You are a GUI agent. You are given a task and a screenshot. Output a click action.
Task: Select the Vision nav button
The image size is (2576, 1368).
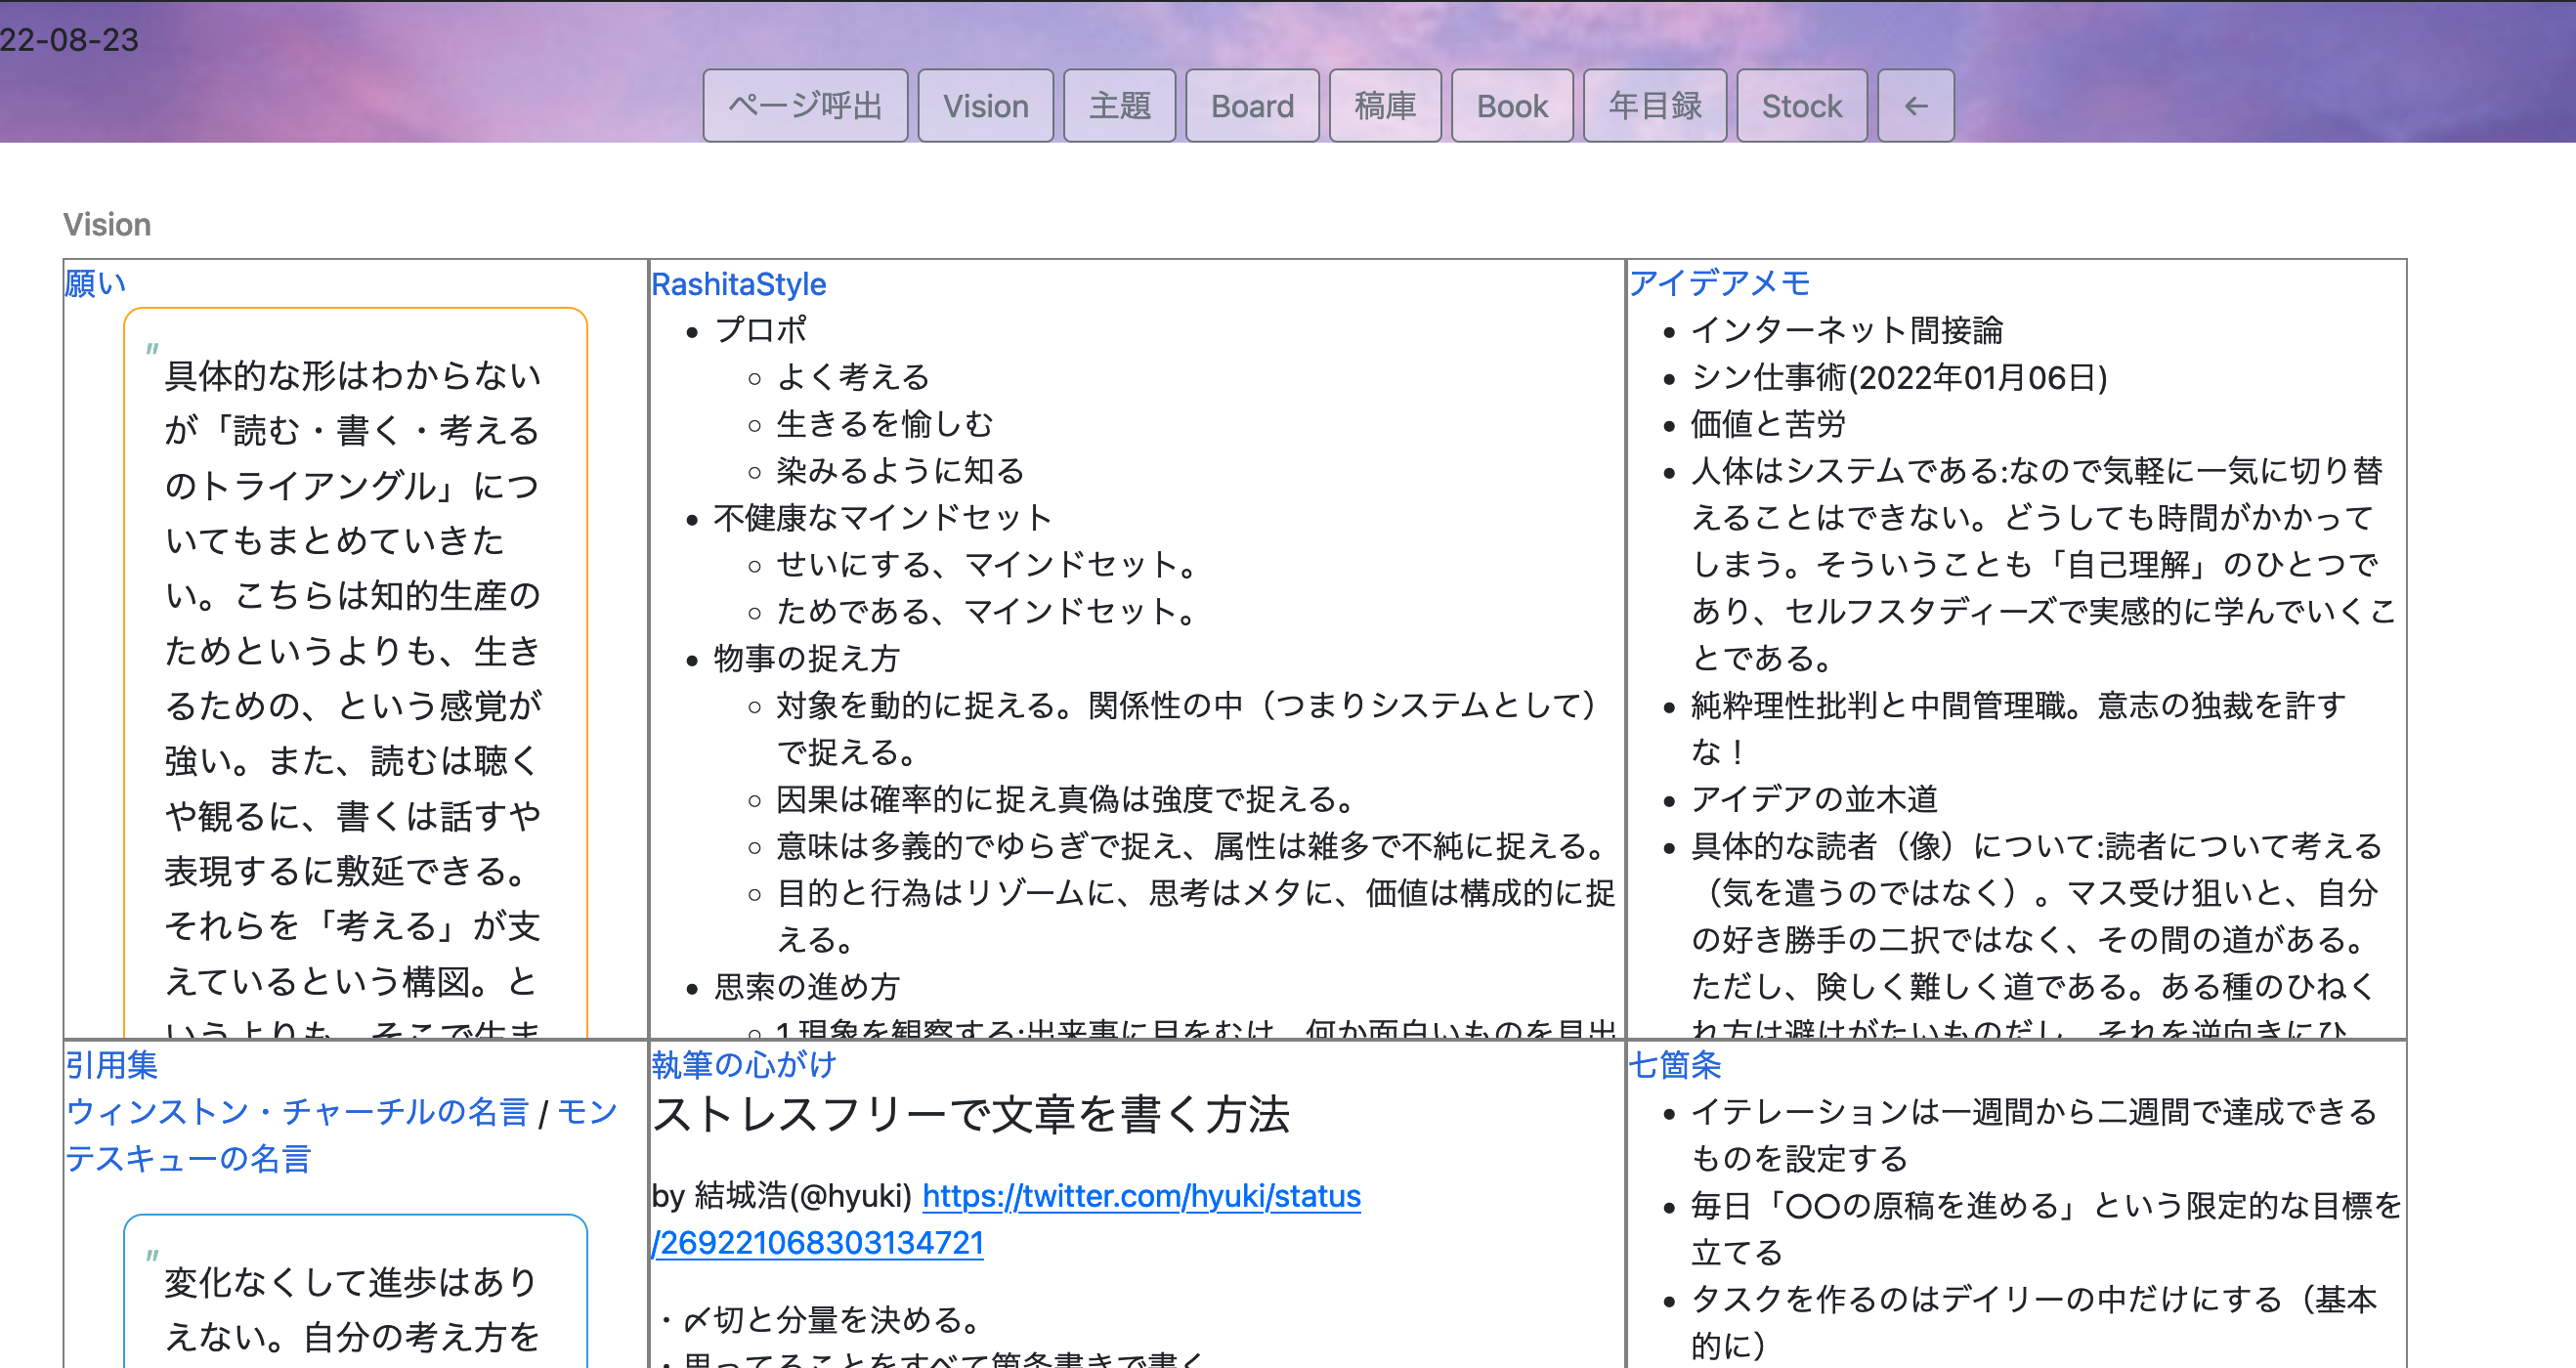[x=985, y=106]
